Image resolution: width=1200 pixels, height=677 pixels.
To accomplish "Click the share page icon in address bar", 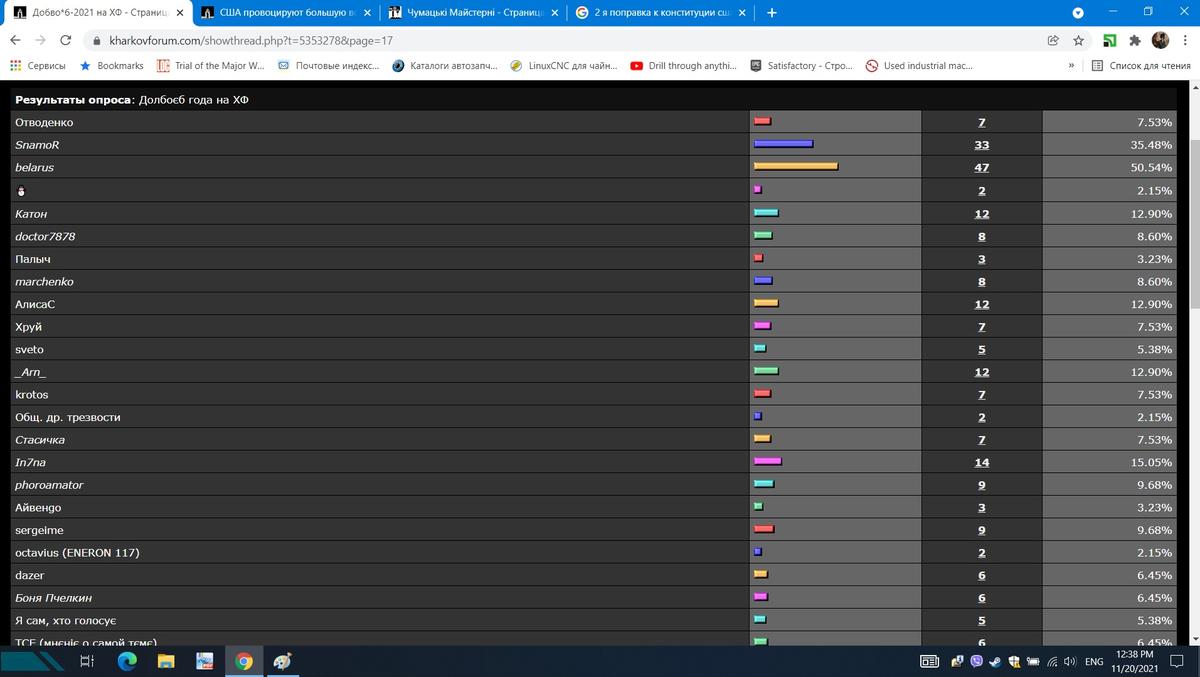I will (x=1053, y=41).
